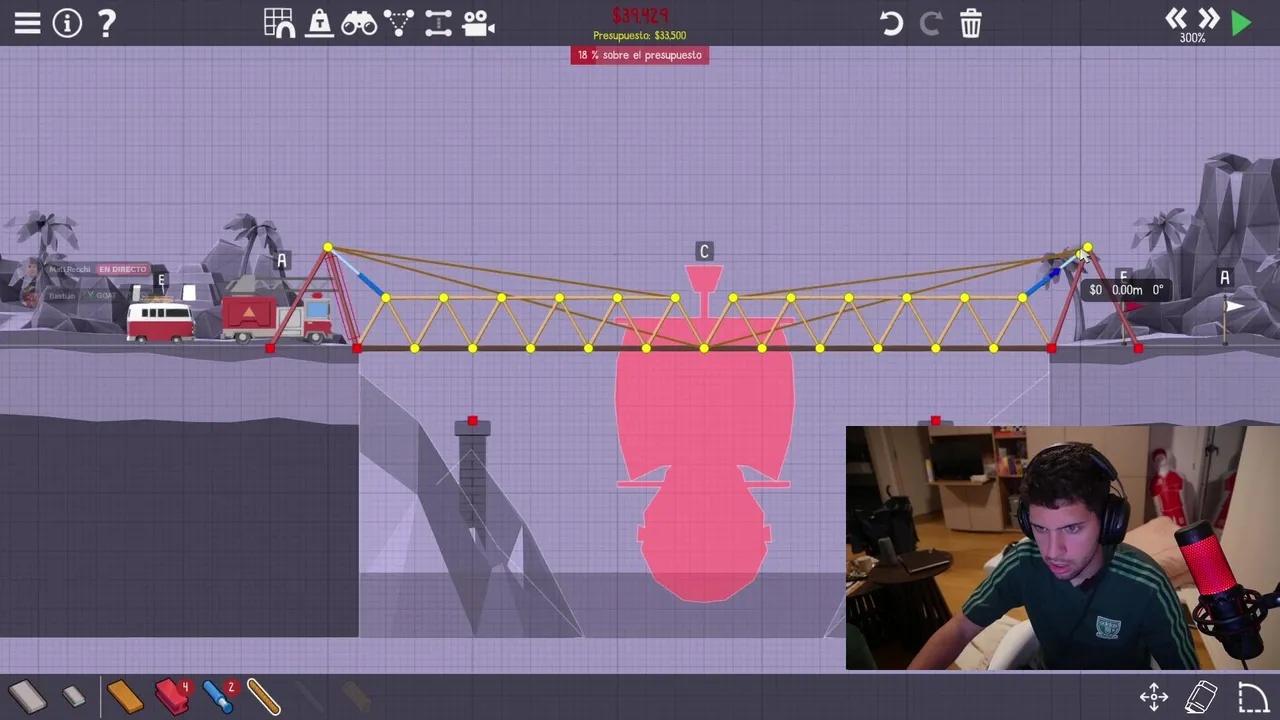
Task: Select the triangle tracing tool
Action: point(399,22)
